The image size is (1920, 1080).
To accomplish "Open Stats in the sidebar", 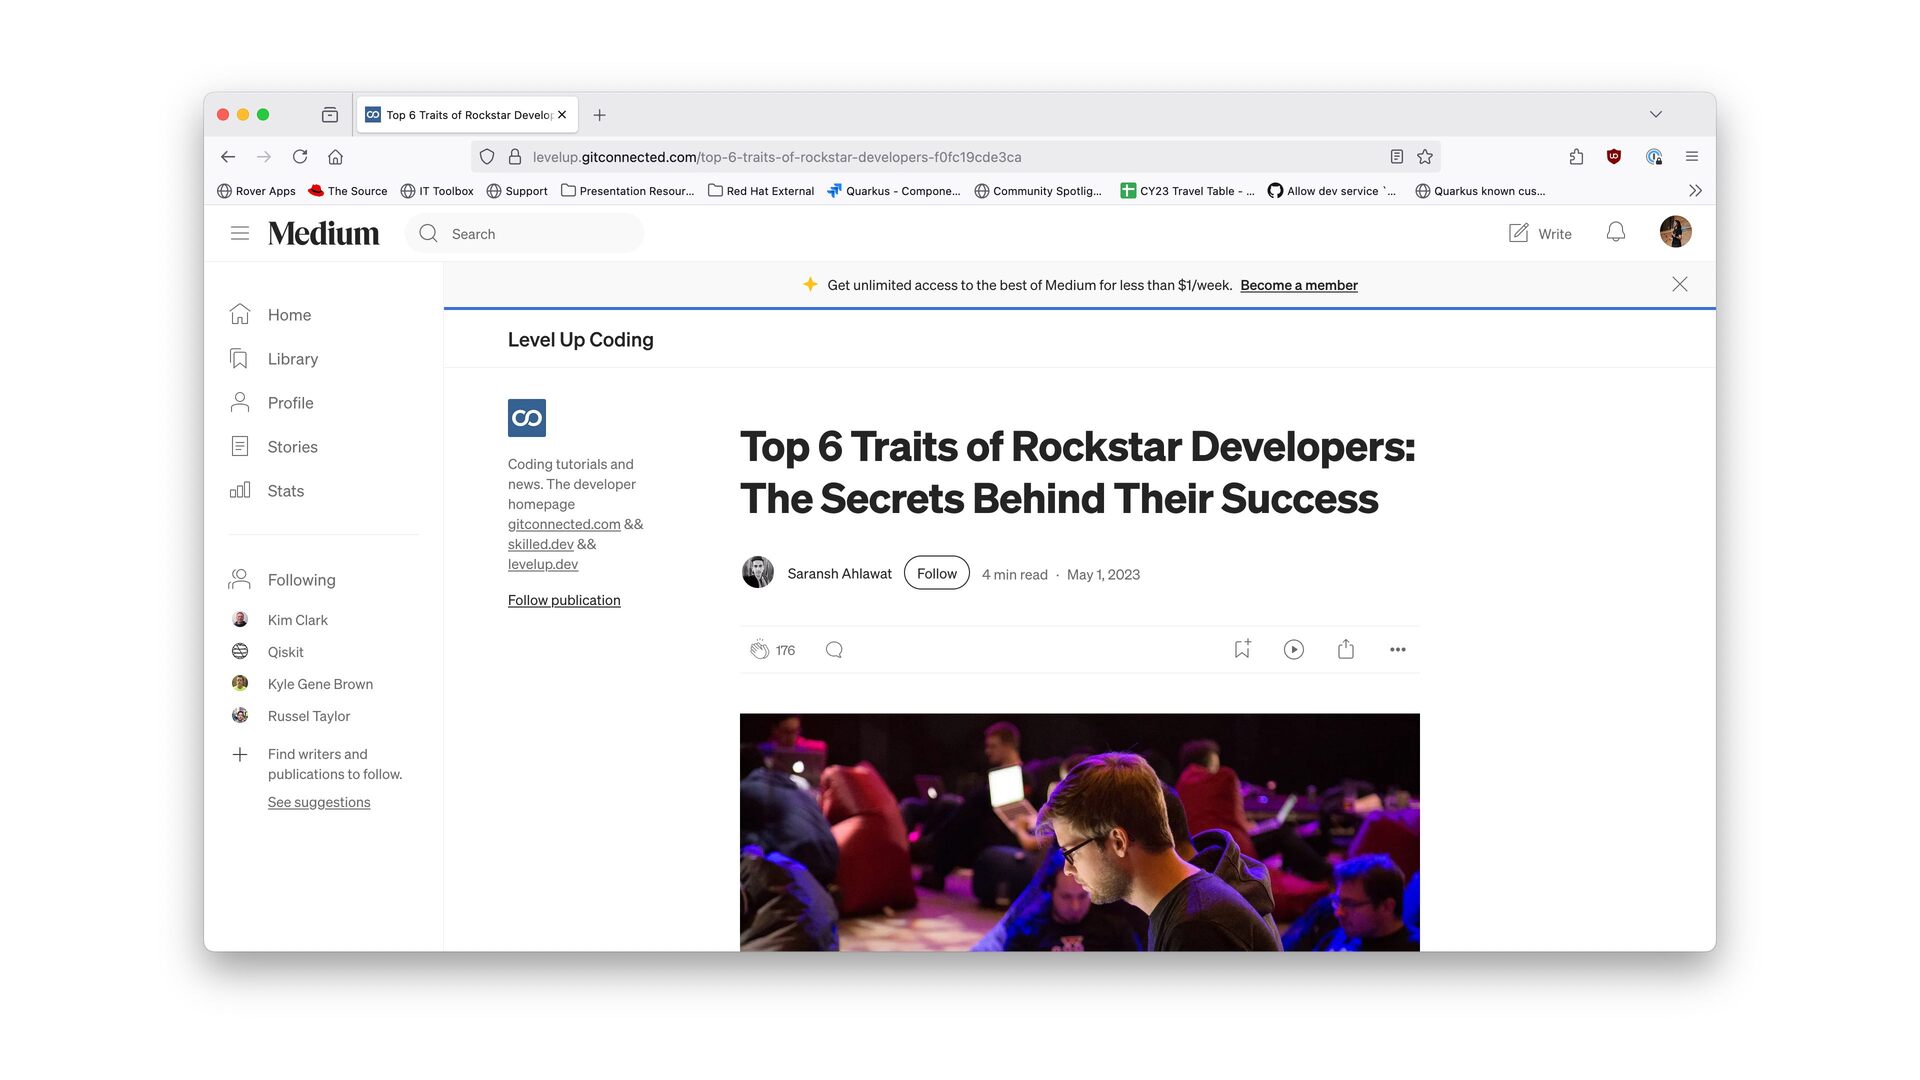I will [285, 491].
